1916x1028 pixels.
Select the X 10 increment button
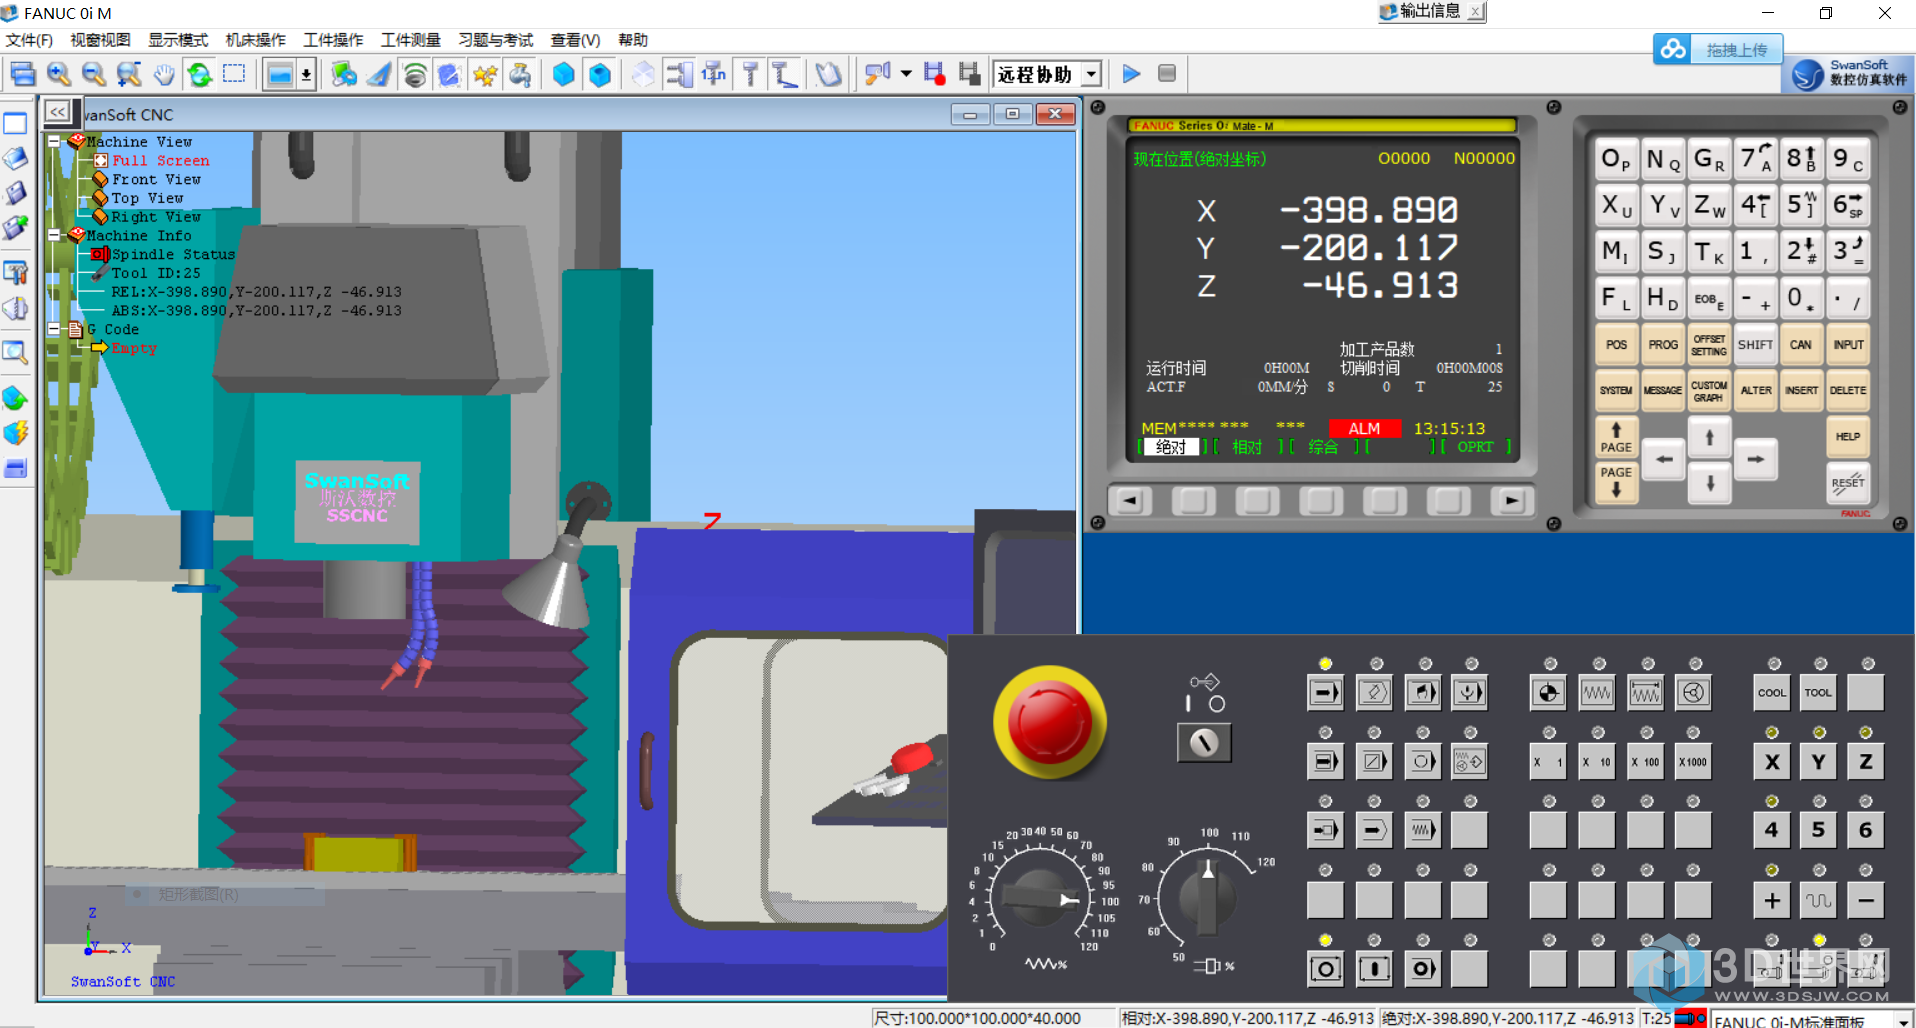tap(1597, 761)
